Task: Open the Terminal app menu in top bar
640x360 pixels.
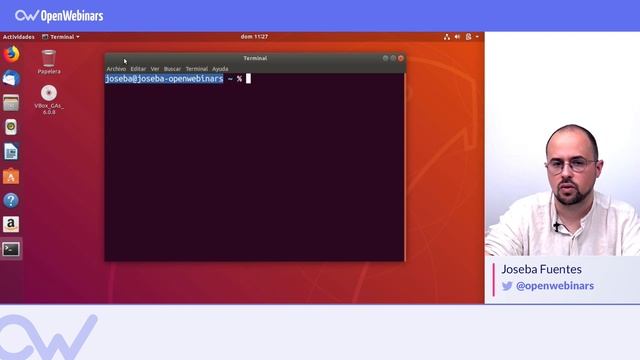Action: tap(61, 37)
